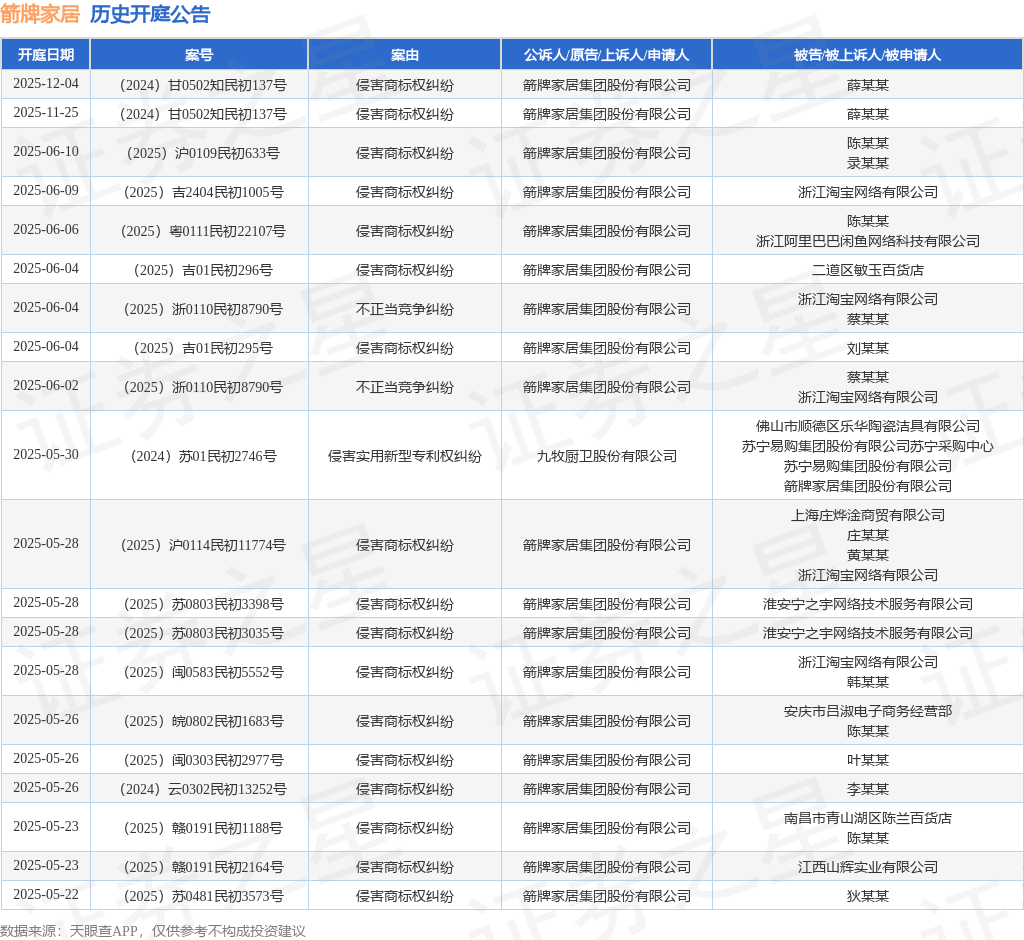Viewport: 1024px width, 940px height.
Task: Click 不正当竞争纠纷 in the 2025-06-02 row
Action: click(404, 387)
